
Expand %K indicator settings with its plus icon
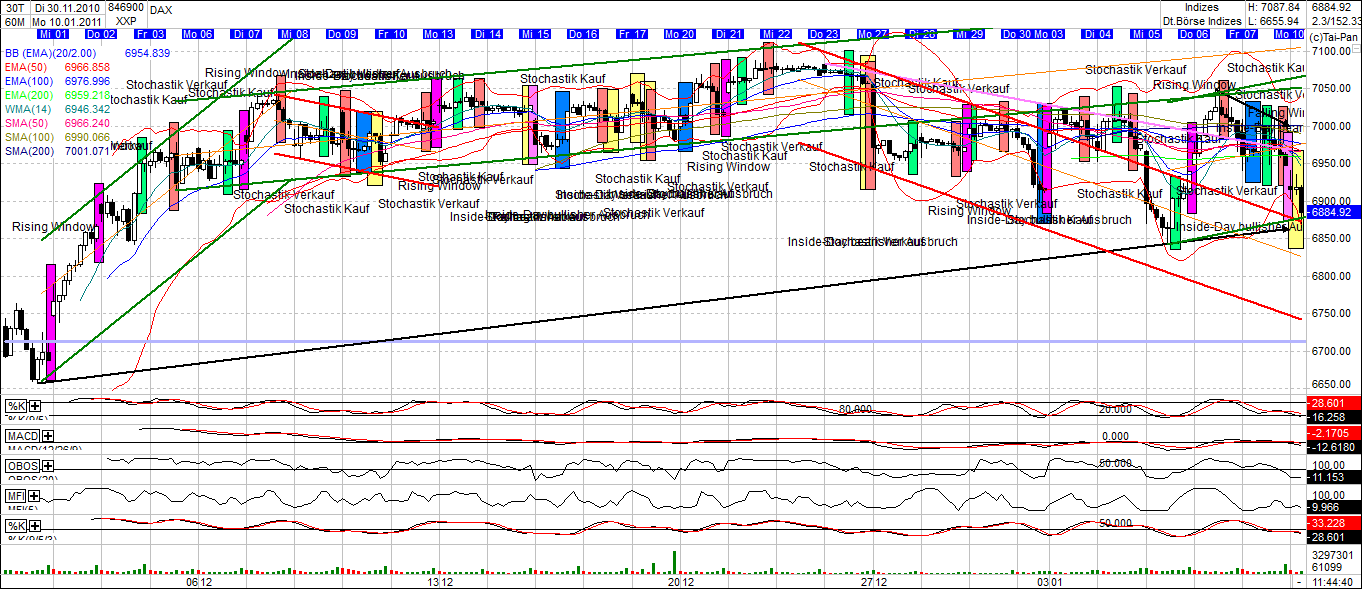(x=33, y=405)
